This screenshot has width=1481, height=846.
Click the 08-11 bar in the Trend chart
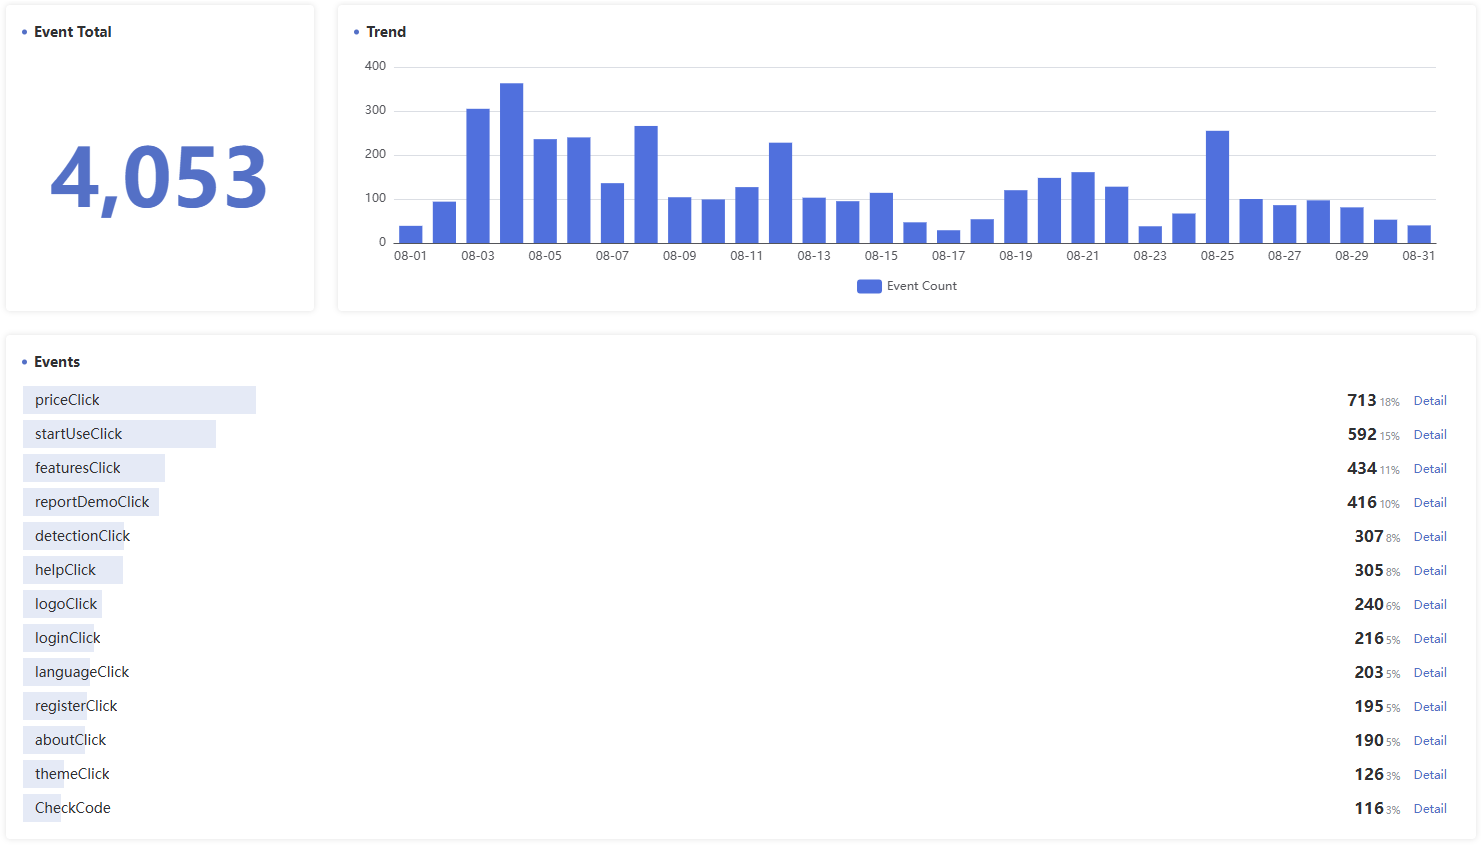(x=747, y=215)
